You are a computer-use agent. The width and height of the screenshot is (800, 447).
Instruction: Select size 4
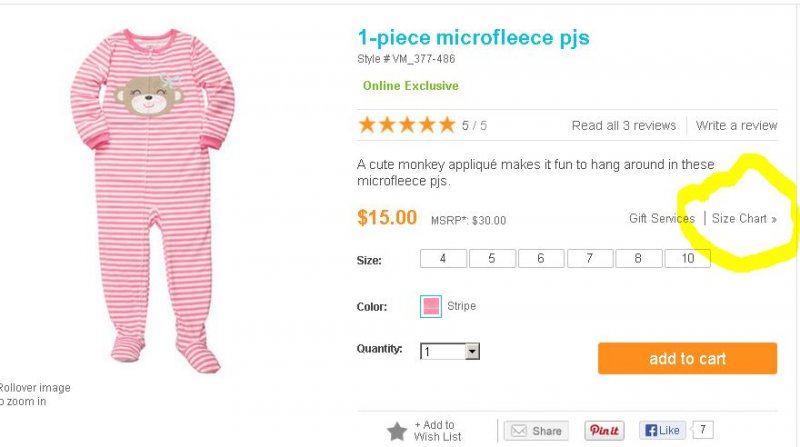443,259
